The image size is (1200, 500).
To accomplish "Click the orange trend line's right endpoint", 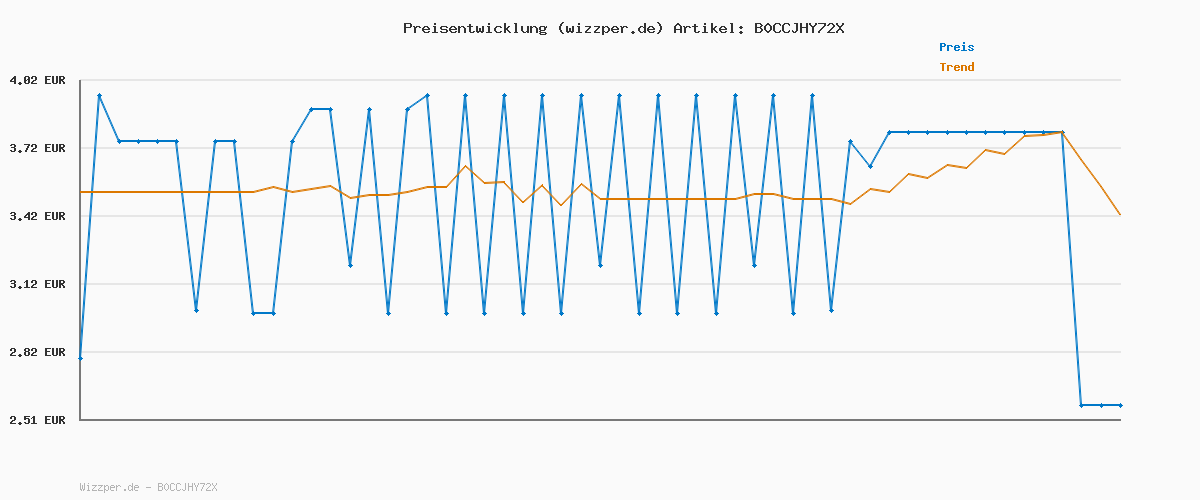I will click(1120, 215).
